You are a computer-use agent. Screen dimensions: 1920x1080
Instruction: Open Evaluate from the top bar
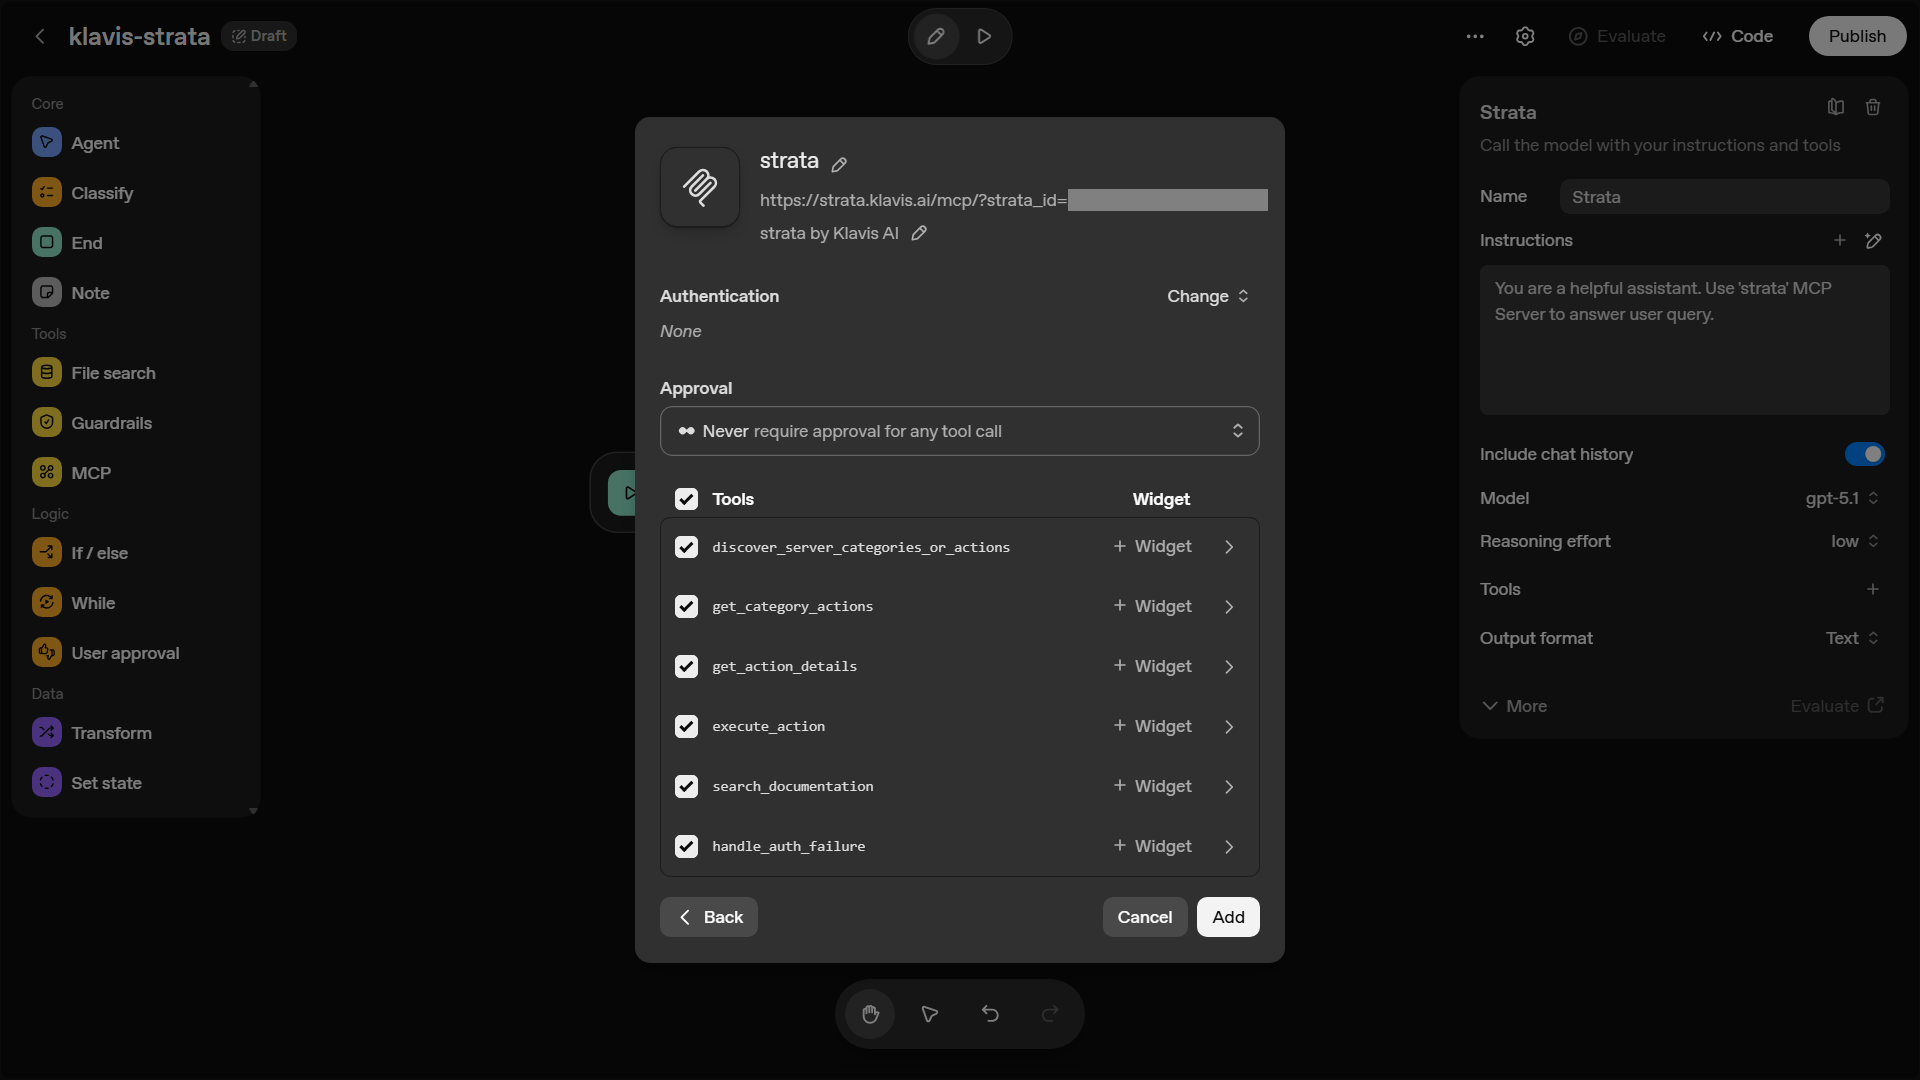click(1617, 36)
